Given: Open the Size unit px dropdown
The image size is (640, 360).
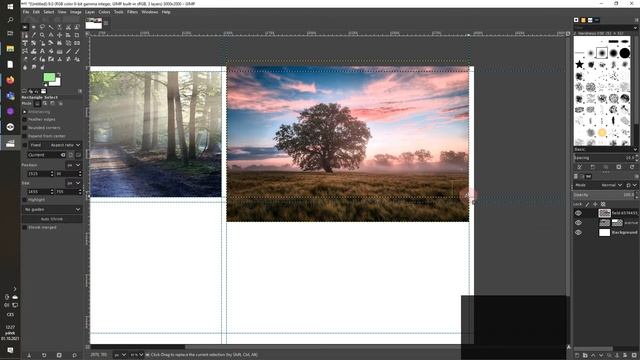Looking at the screenshot, I should pos(74,183).
